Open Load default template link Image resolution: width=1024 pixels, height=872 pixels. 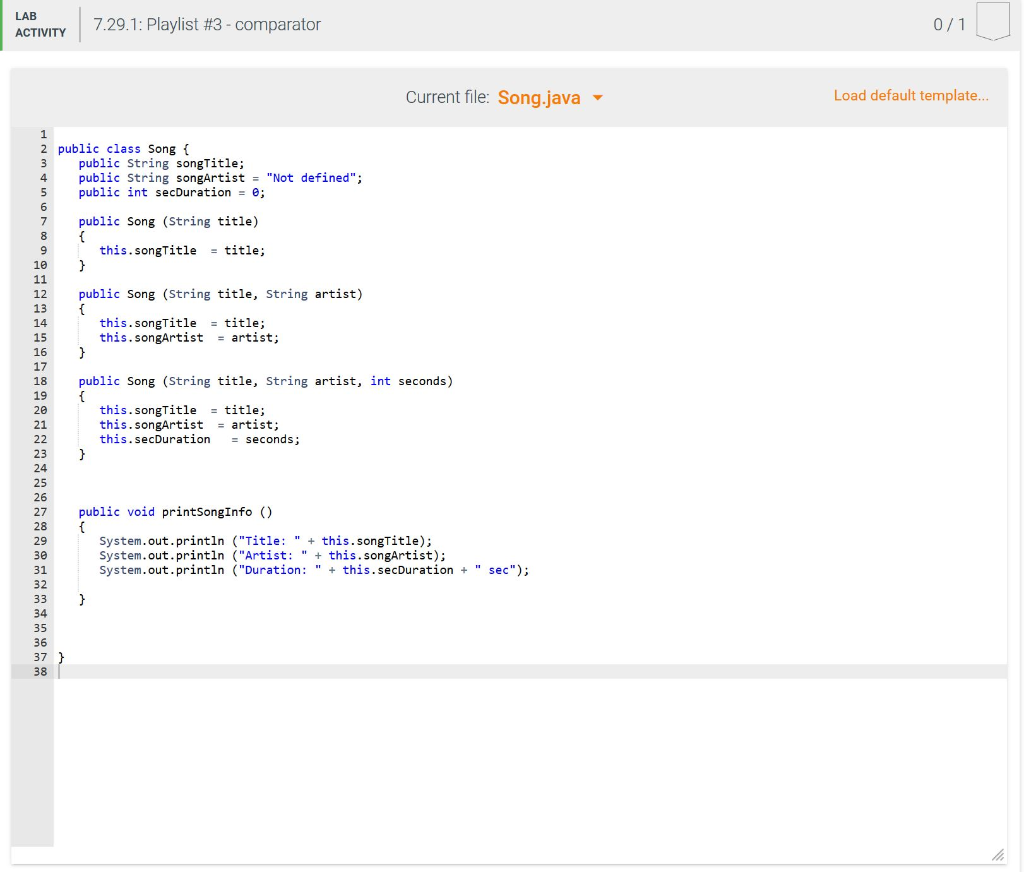tap(911, 95)
